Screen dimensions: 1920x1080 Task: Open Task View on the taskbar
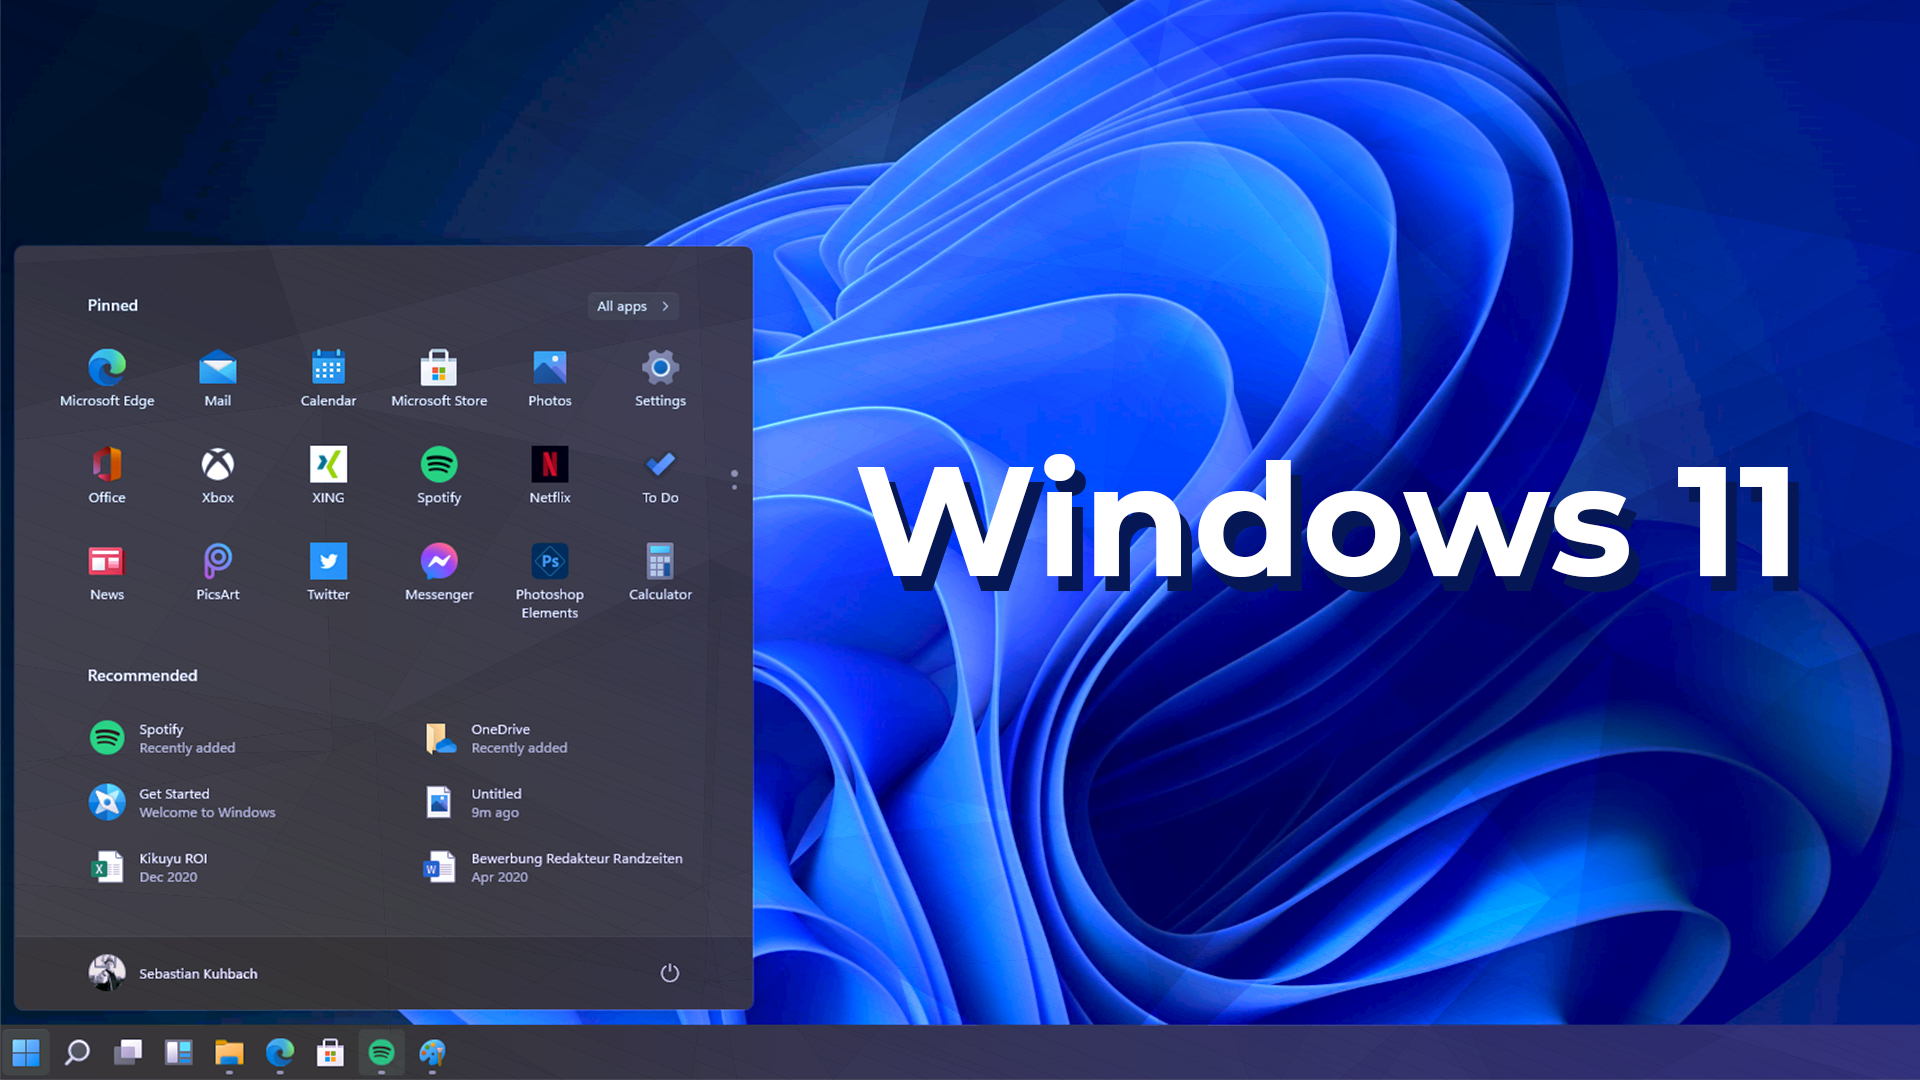click(x=128, y=1052)
